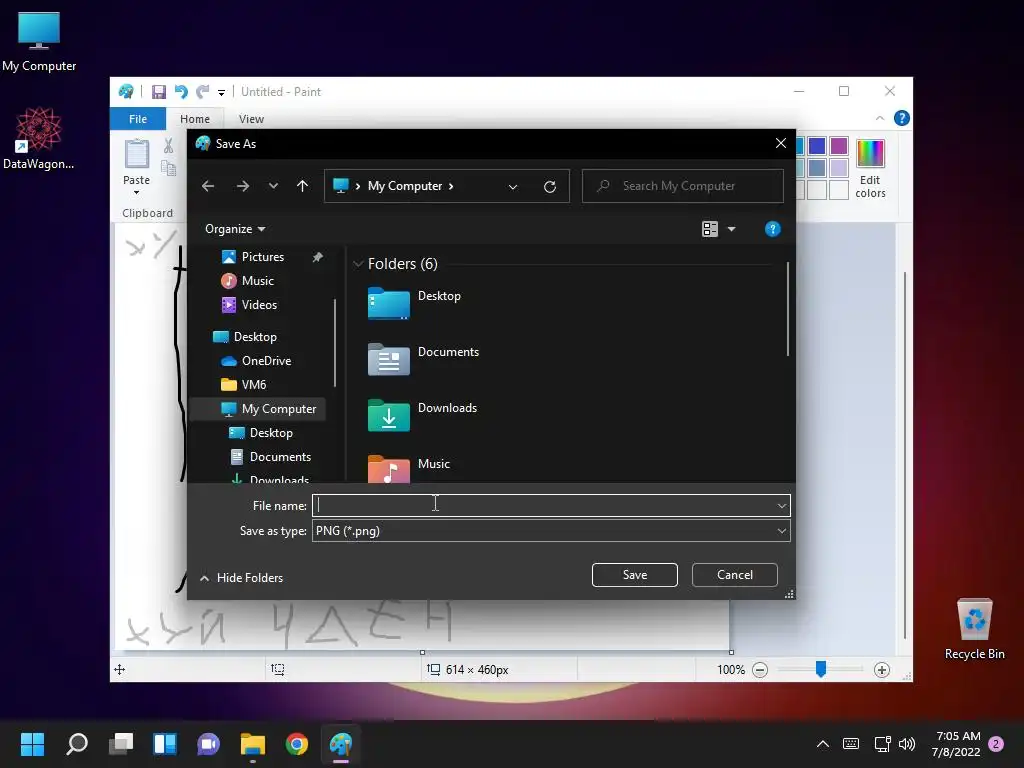
Task: Select OneDrive in the navigation pane
Action: (266, 361)
